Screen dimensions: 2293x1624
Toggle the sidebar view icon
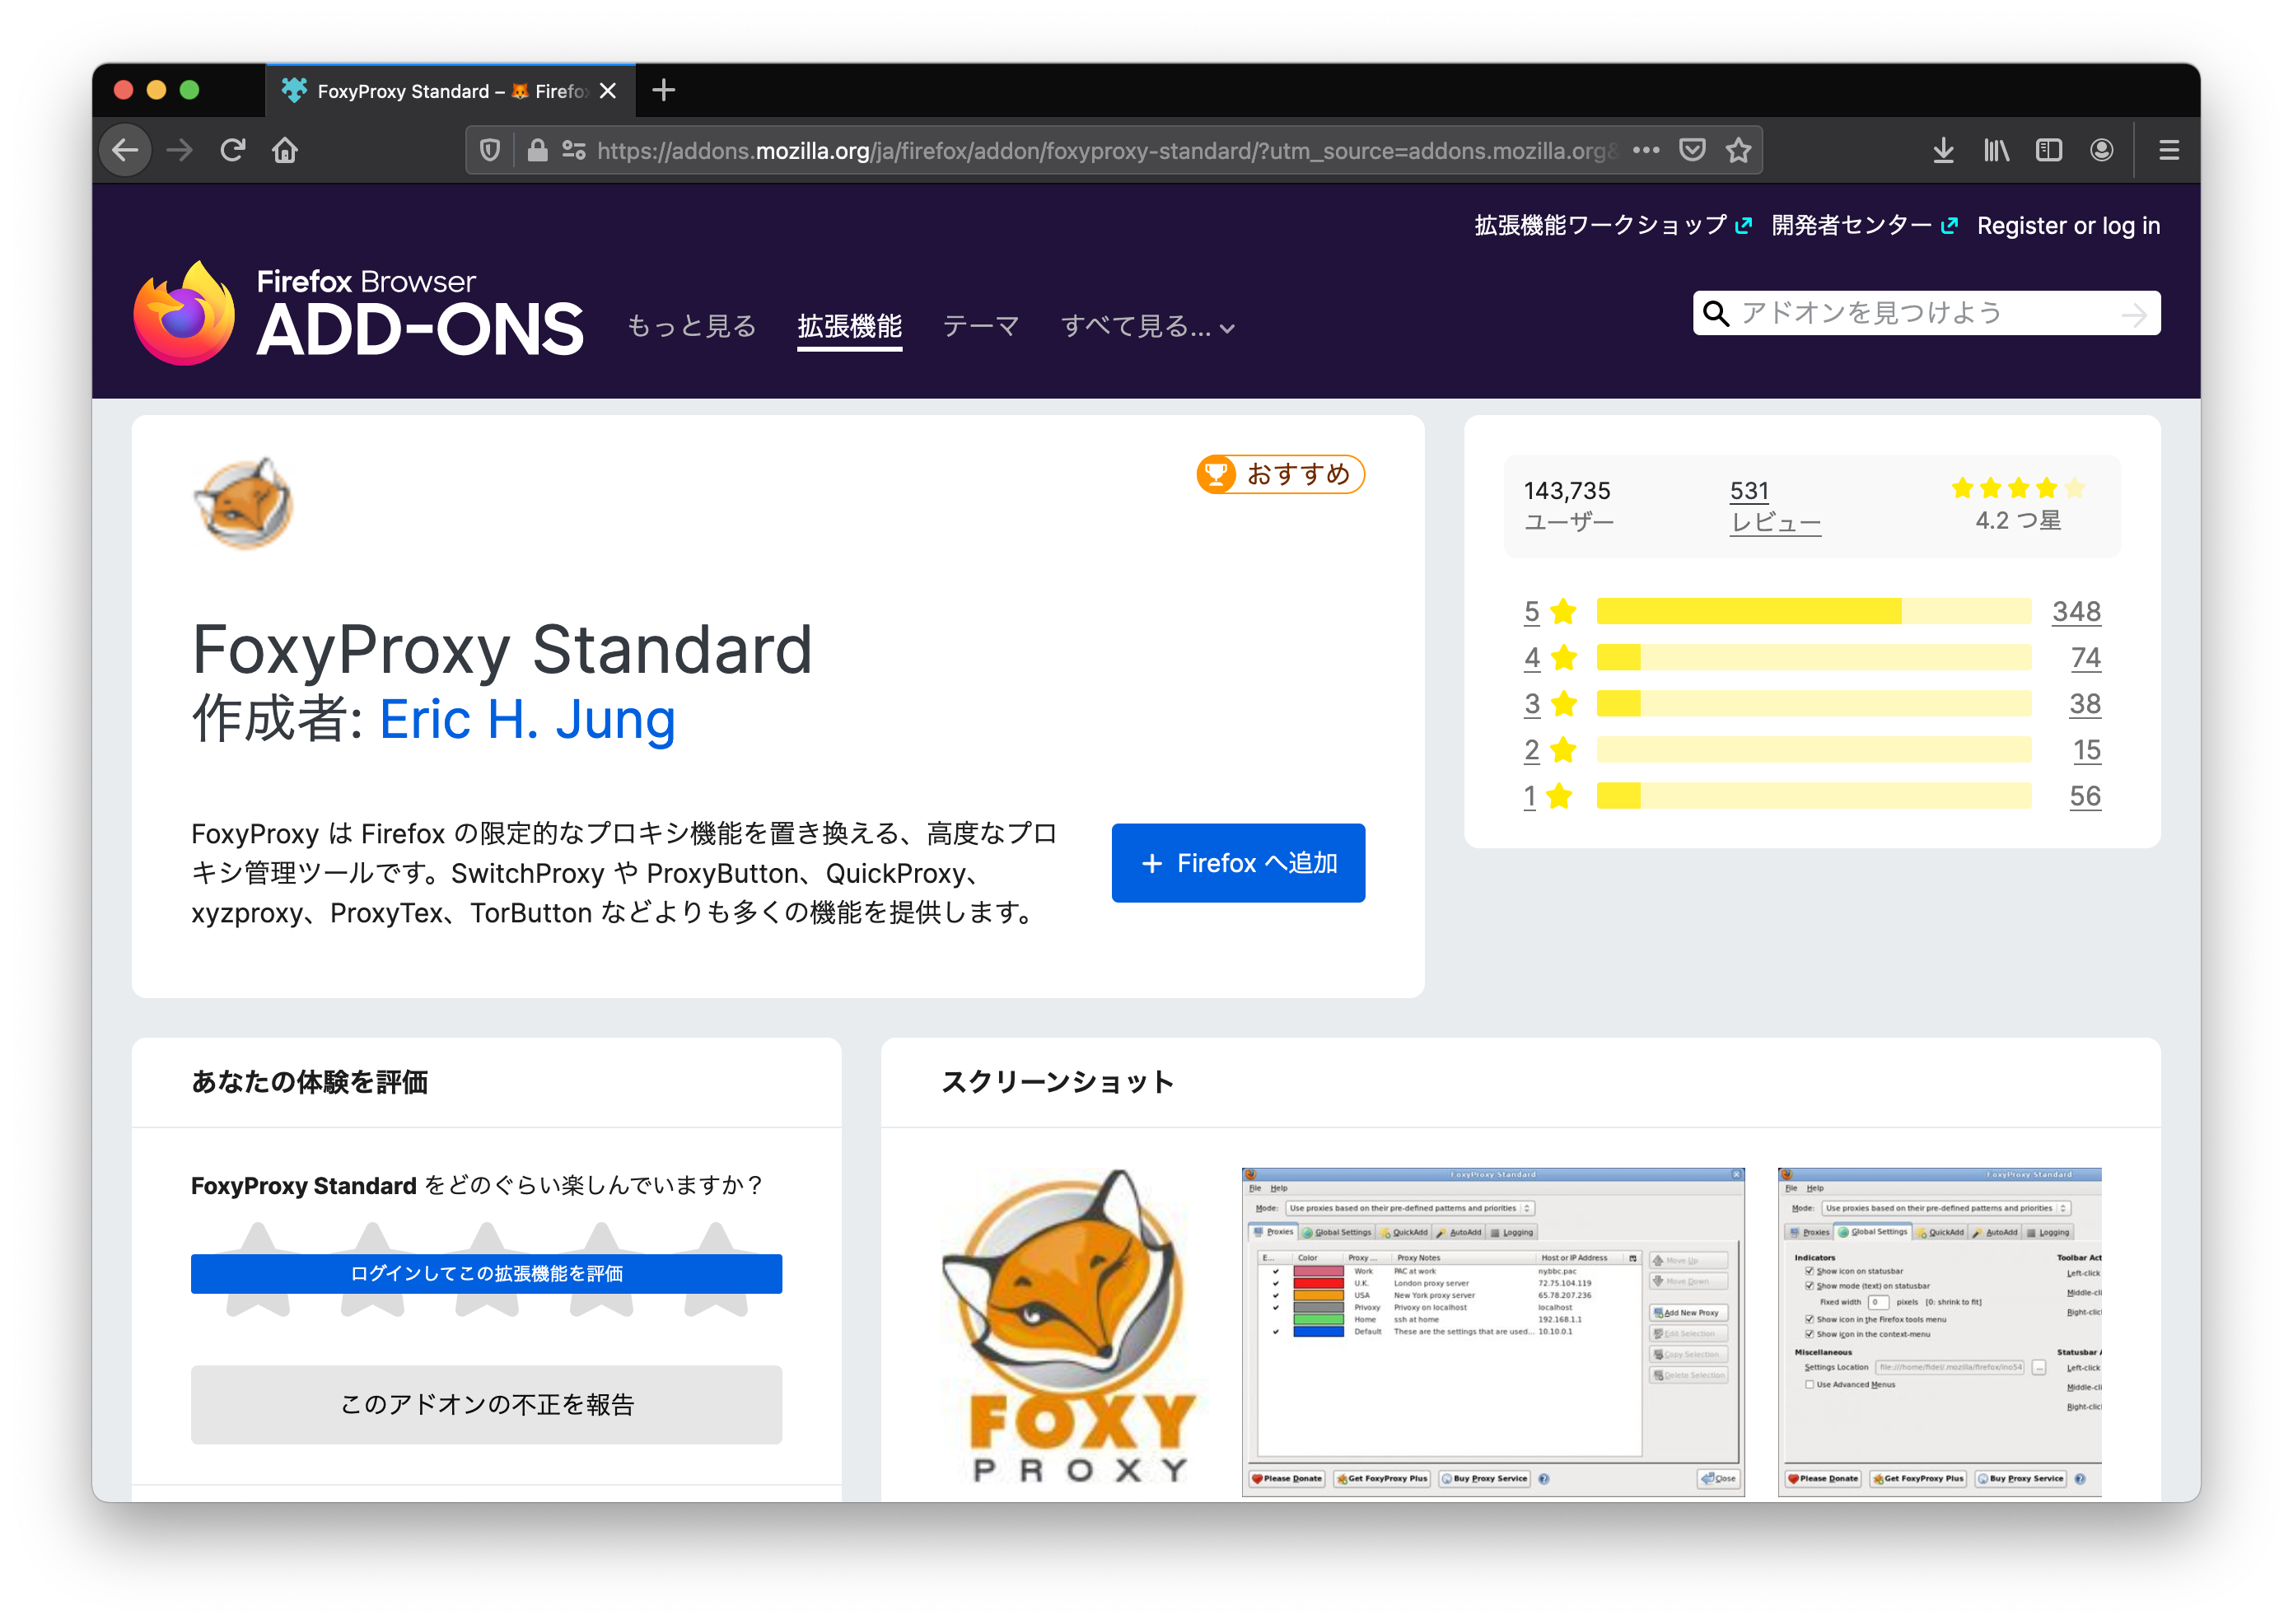[2049, 150]
